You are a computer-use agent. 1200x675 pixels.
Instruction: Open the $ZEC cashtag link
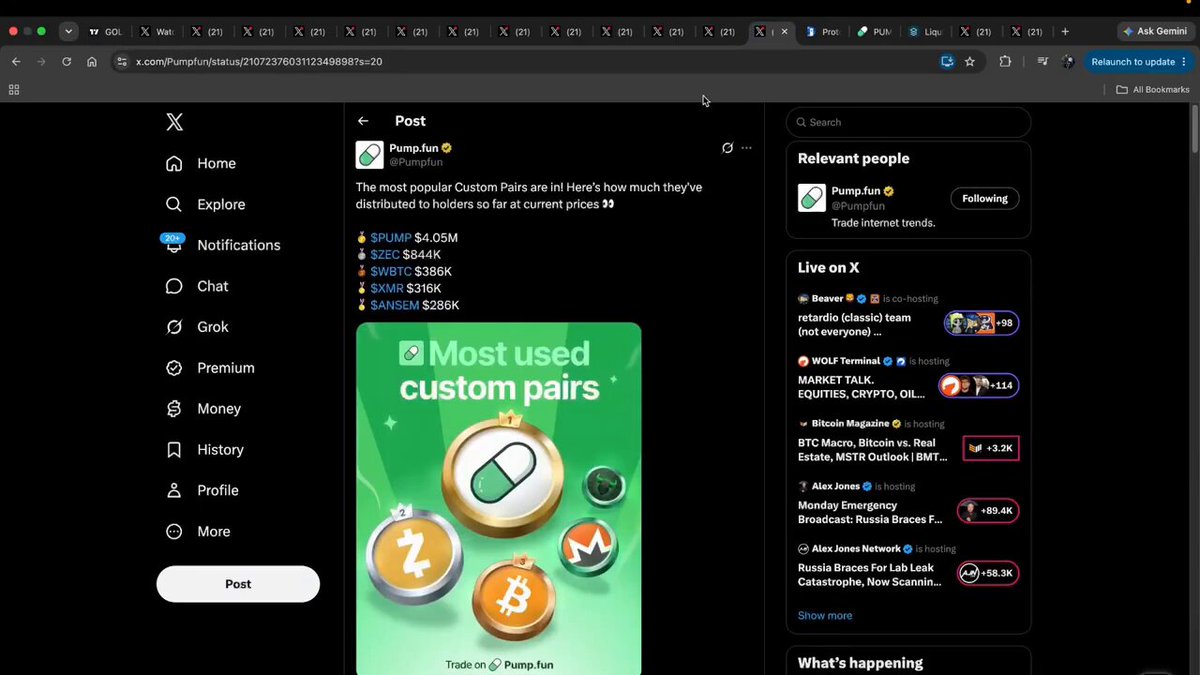coord(385,255)
